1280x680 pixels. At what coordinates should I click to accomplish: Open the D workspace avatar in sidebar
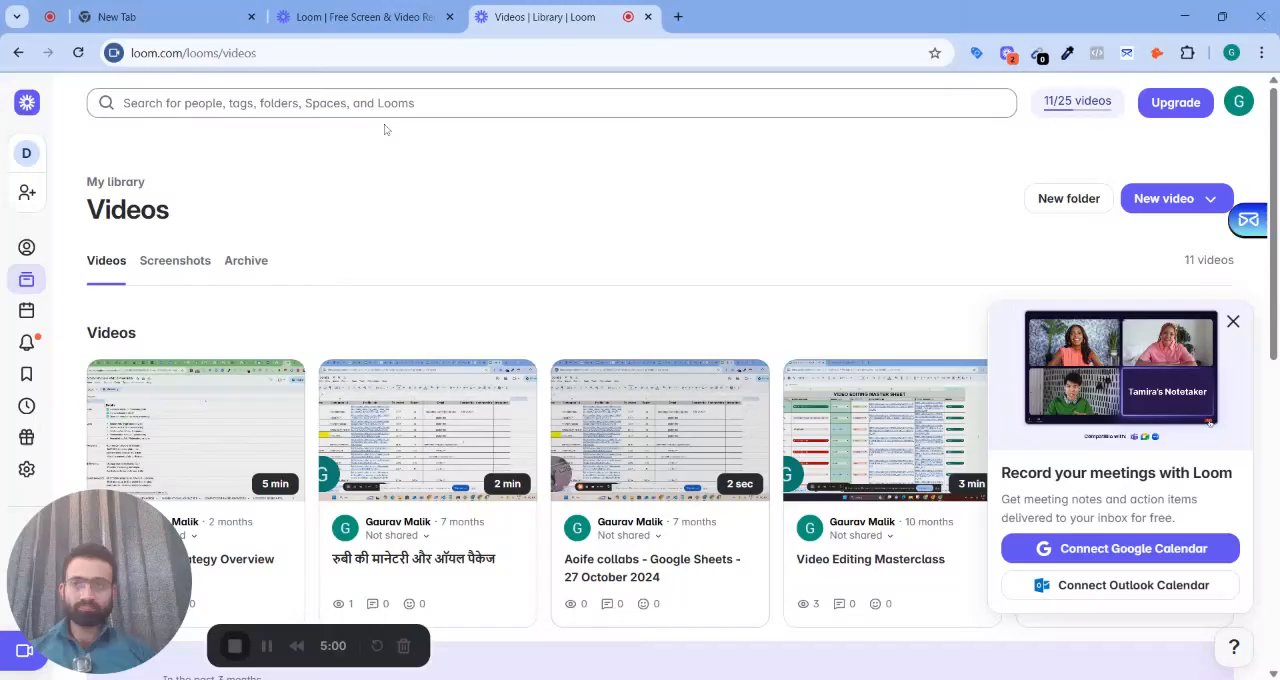coord(27,153)
